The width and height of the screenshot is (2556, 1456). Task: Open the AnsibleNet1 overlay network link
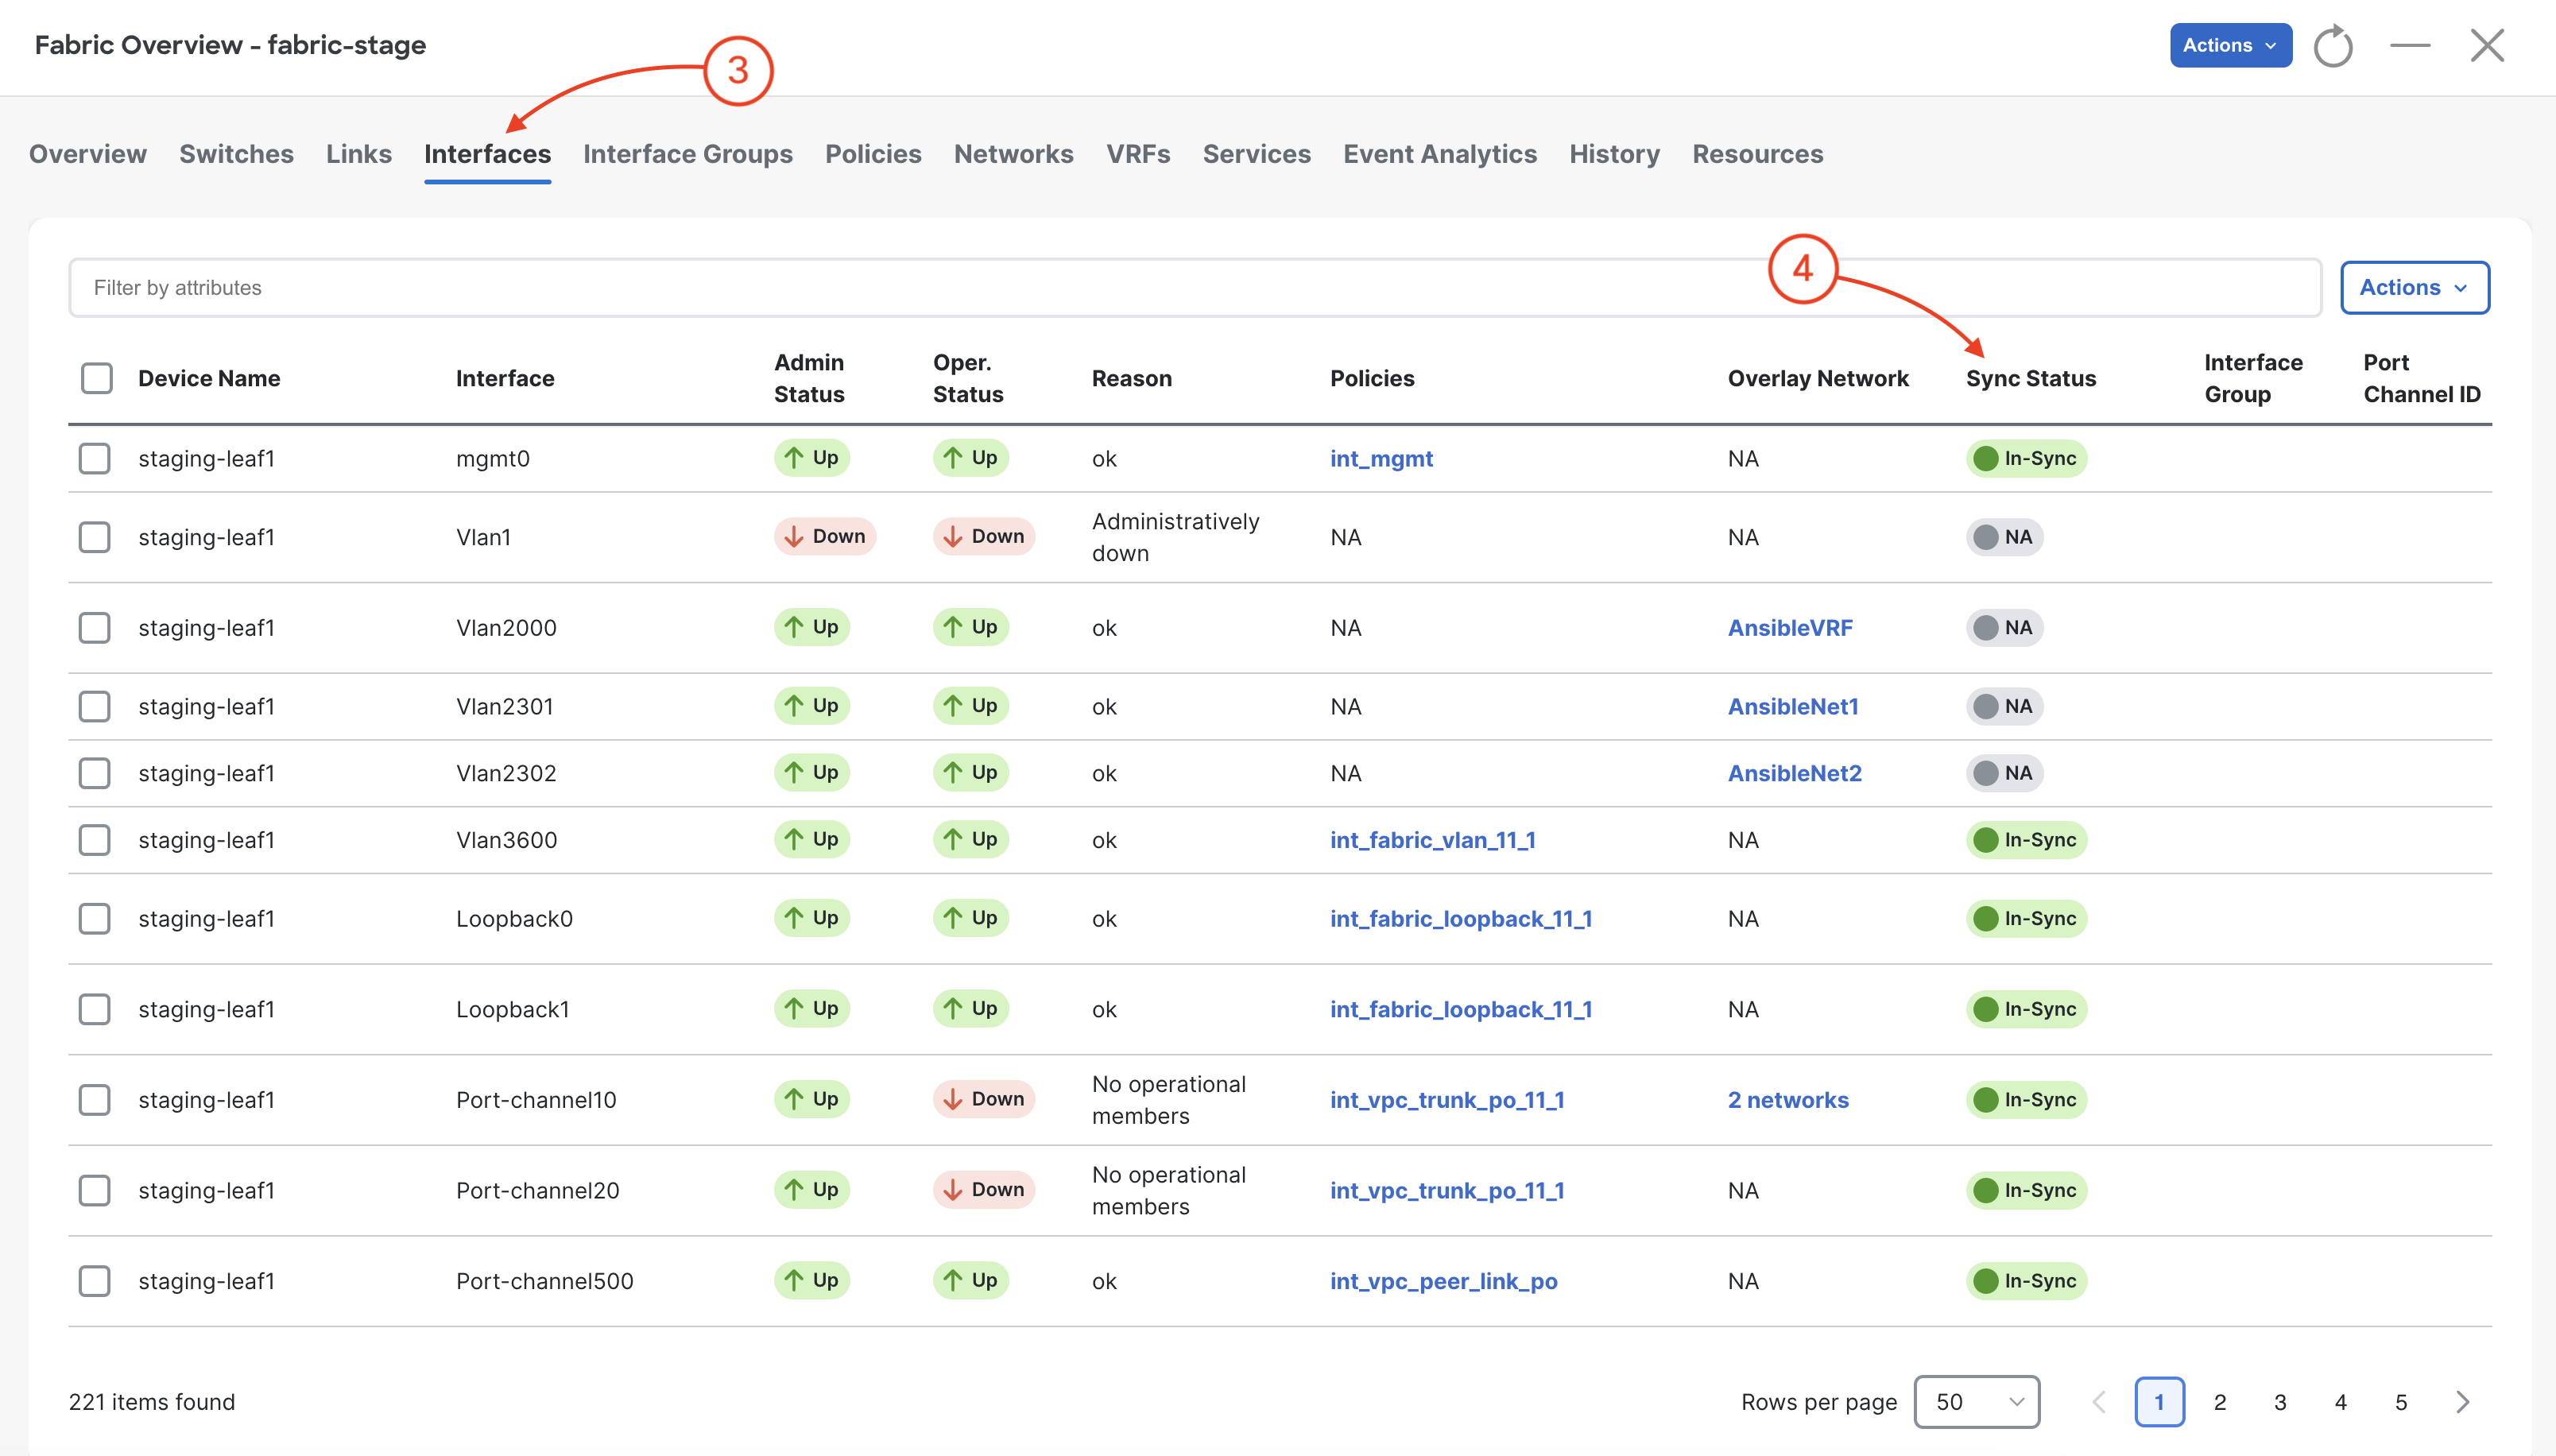pyautogui.click(x=1793, y=707)
